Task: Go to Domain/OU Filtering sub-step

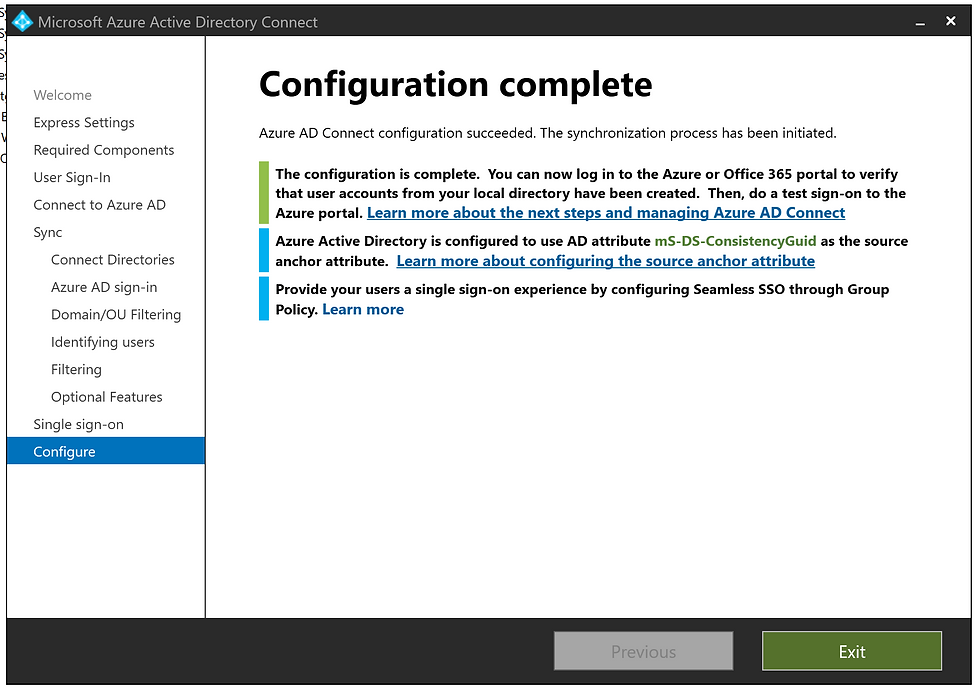Action: (116, 314)
